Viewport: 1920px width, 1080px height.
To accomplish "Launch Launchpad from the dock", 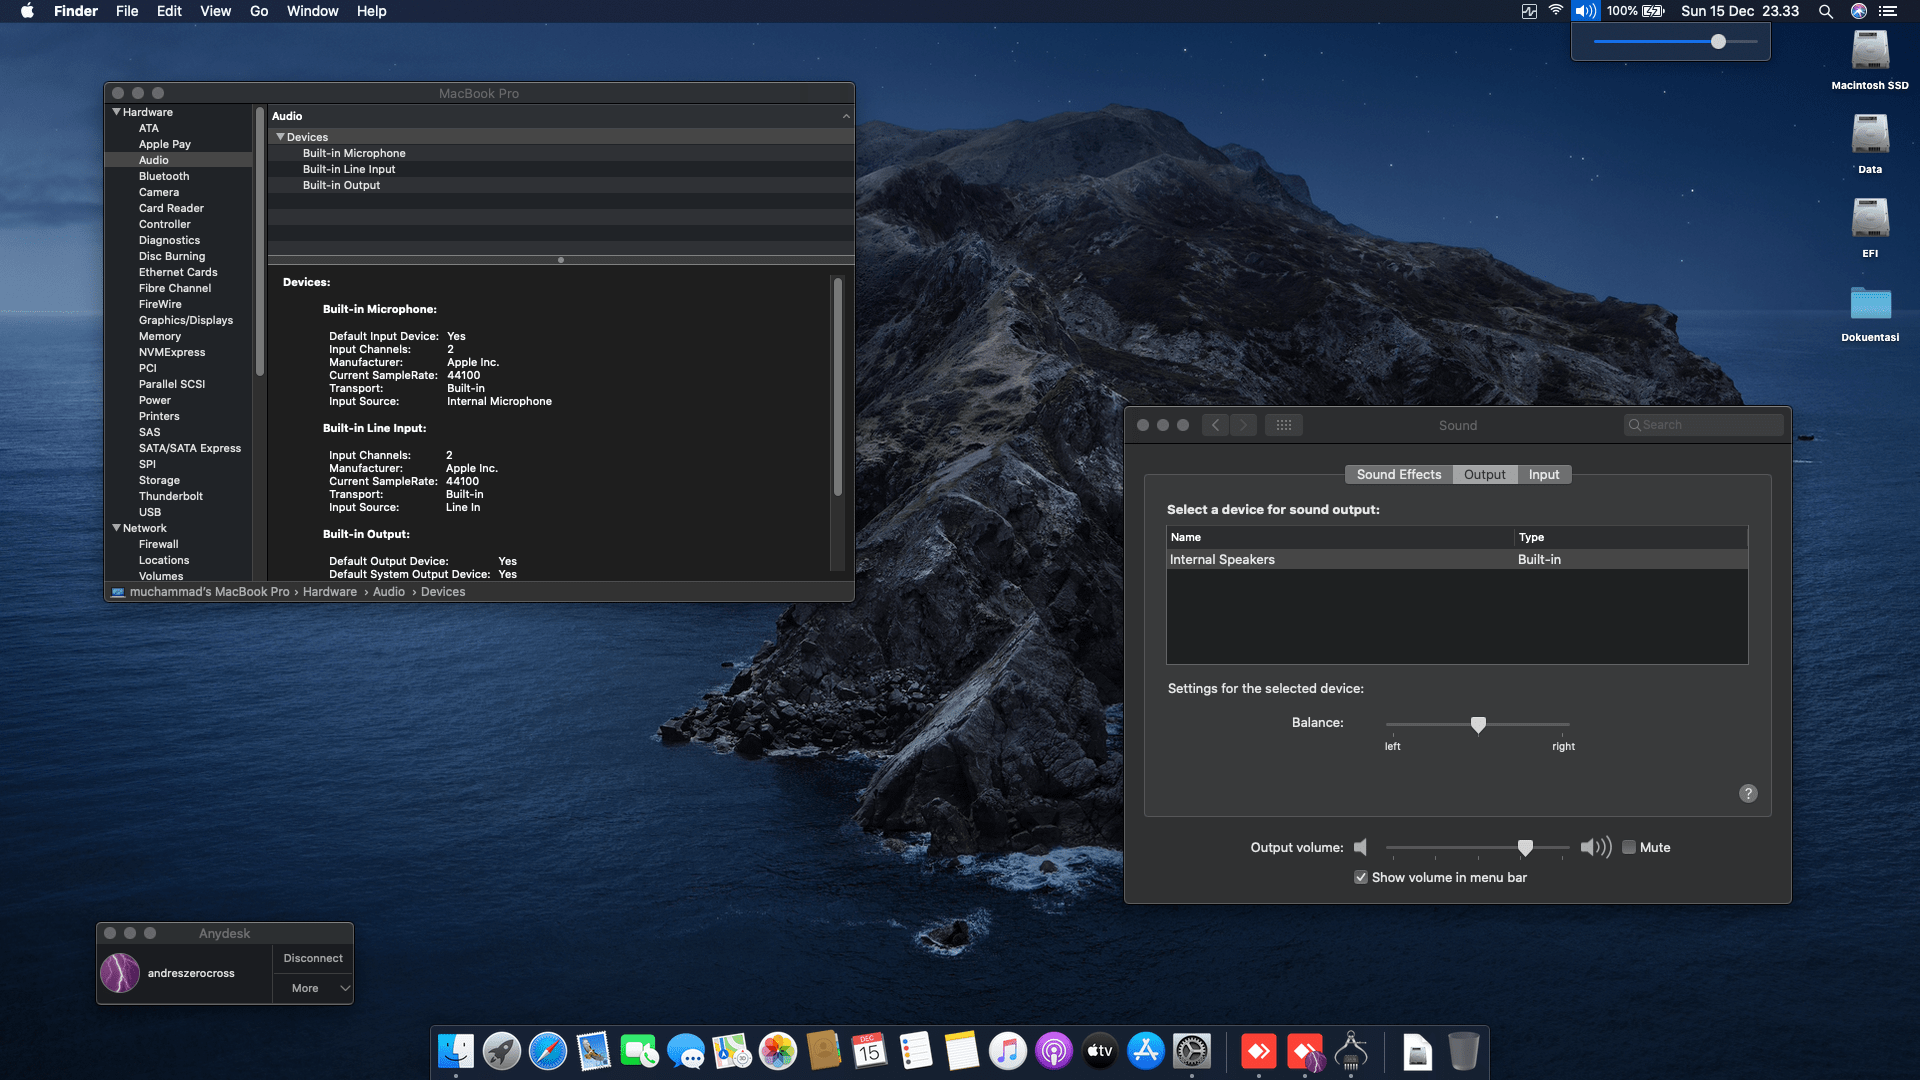I will [502, 1051].
